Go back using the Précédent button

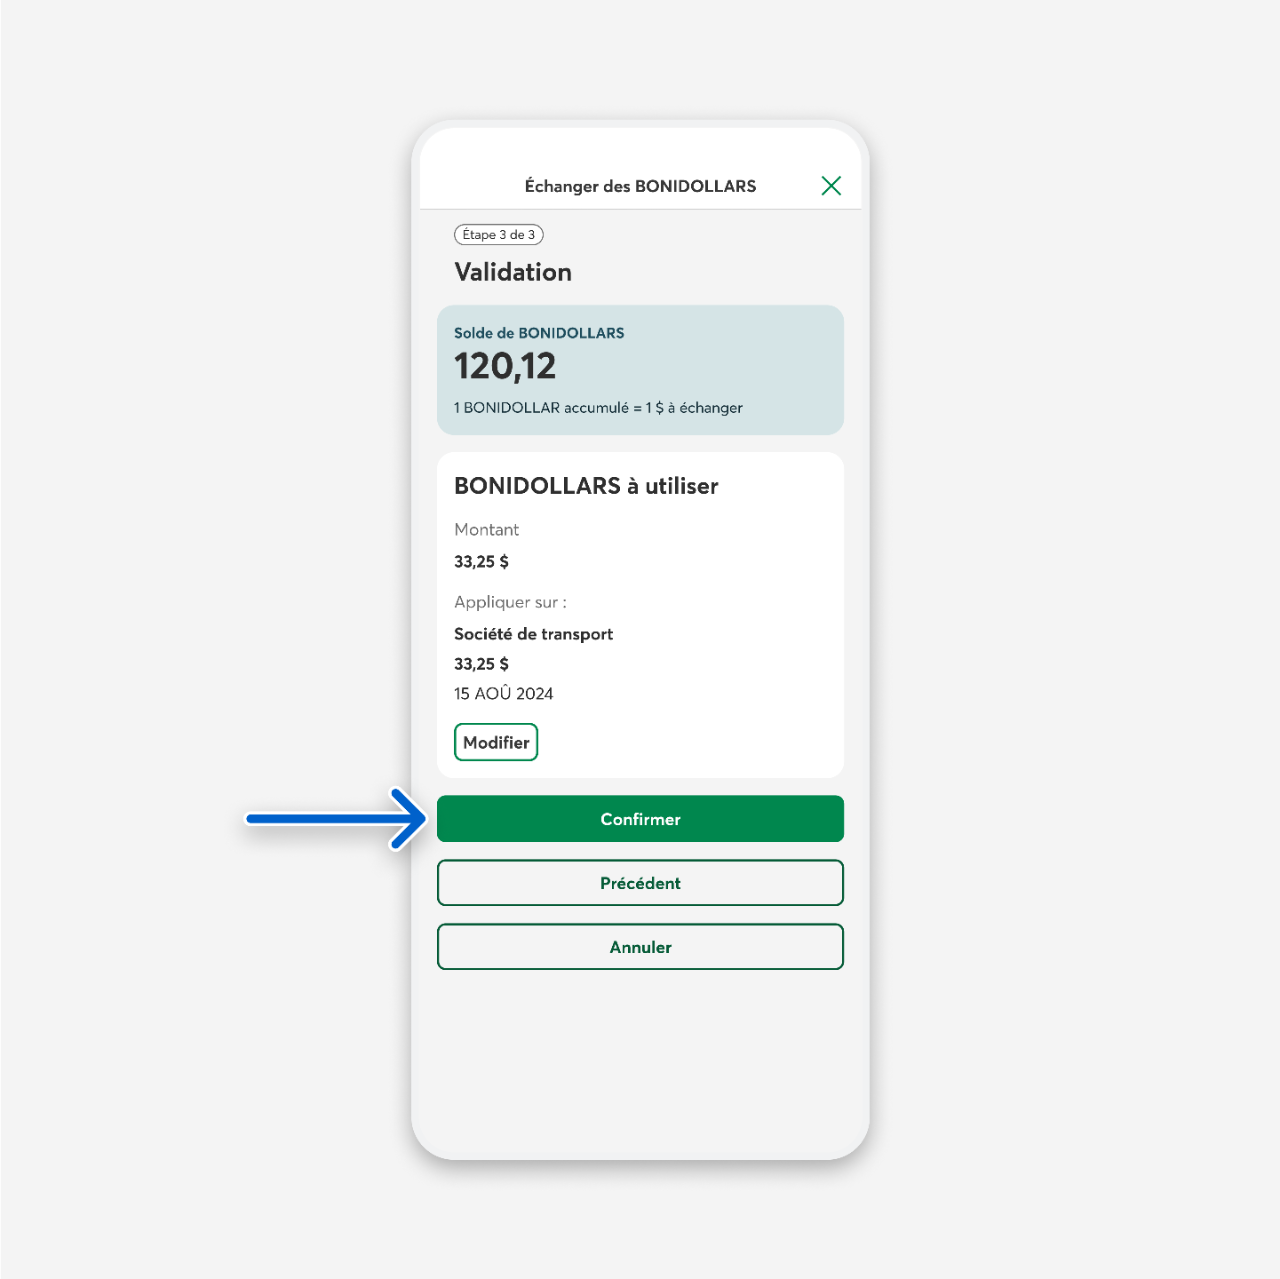[640, 883]
